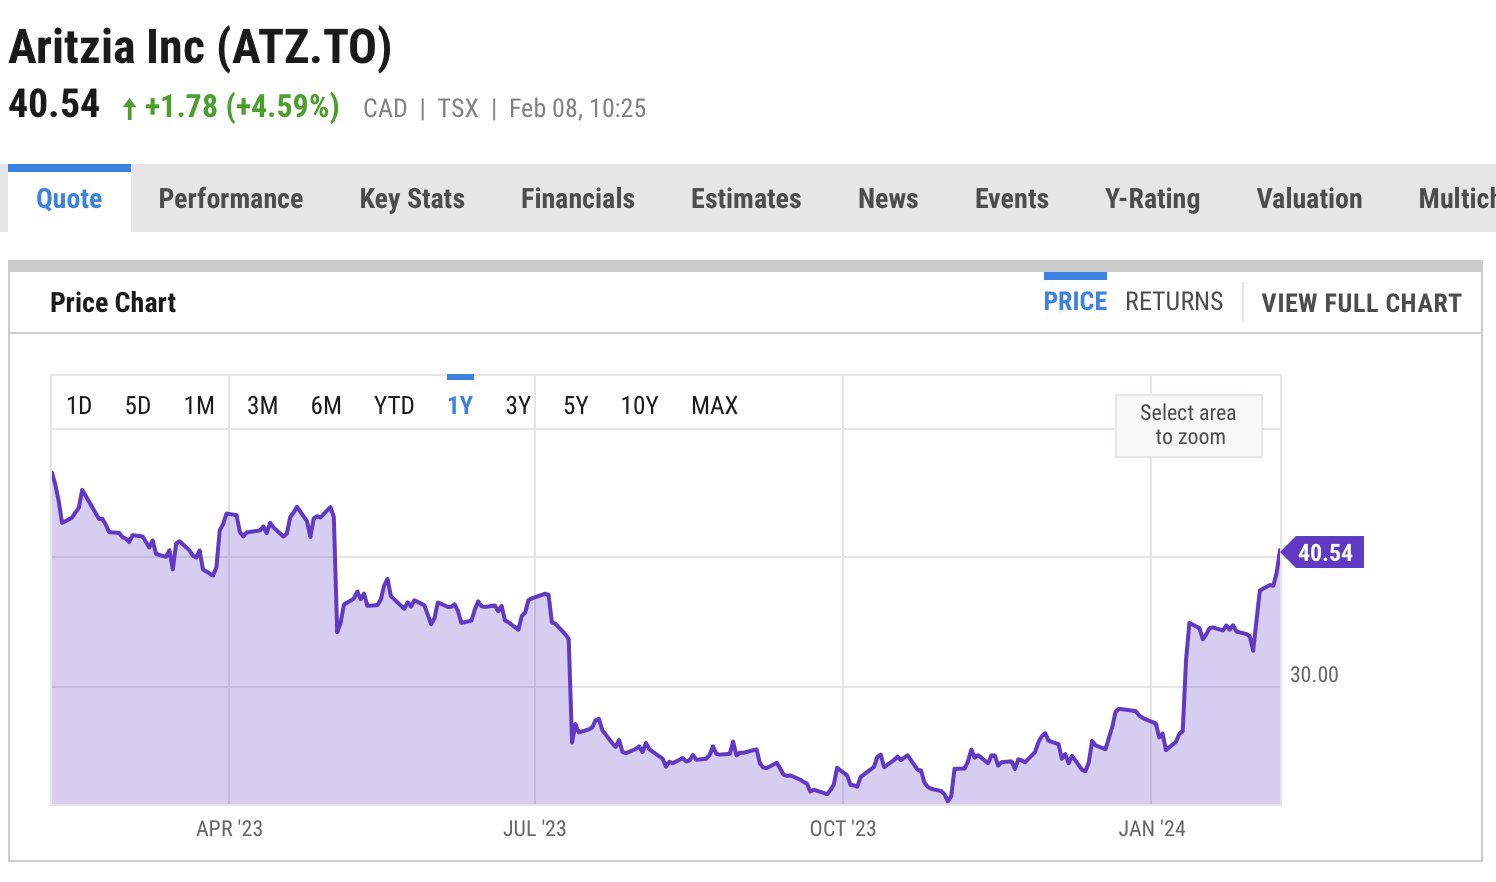Set chart range to 1M

199,406
